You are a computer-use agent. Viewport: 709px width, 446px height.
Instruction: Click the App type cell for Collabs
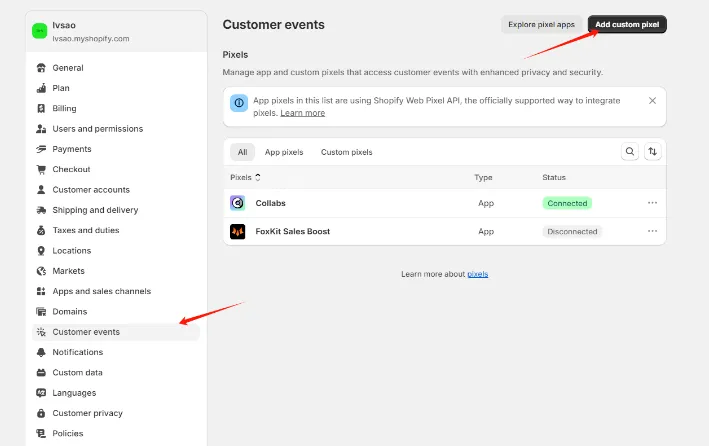click(486, 203)
